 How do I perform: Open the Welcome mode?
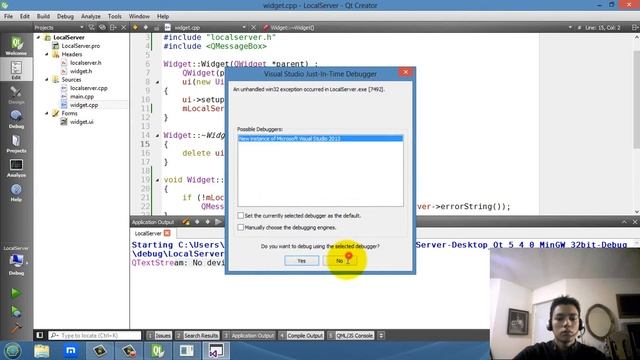coord(16,45)
